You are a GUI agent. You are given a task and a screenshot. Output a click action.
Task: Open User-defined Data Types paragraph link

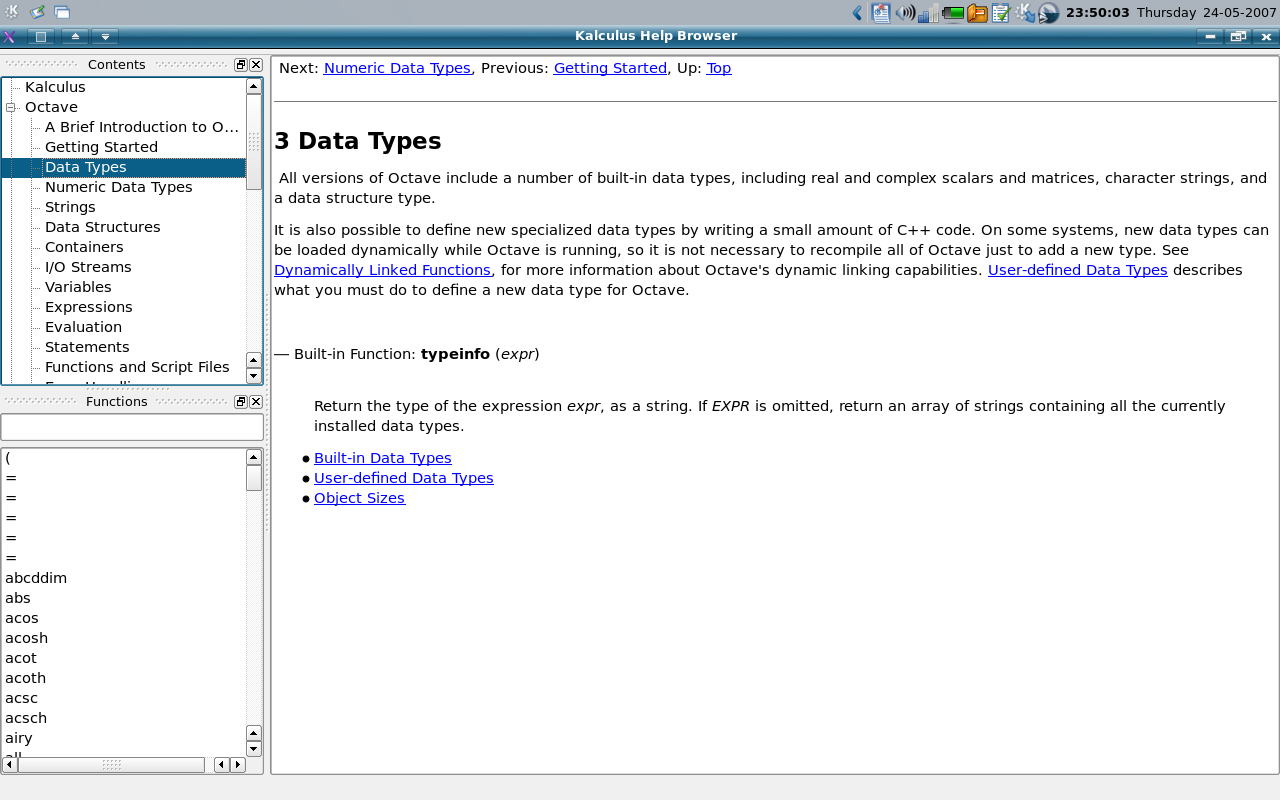tap(1078, 270)
